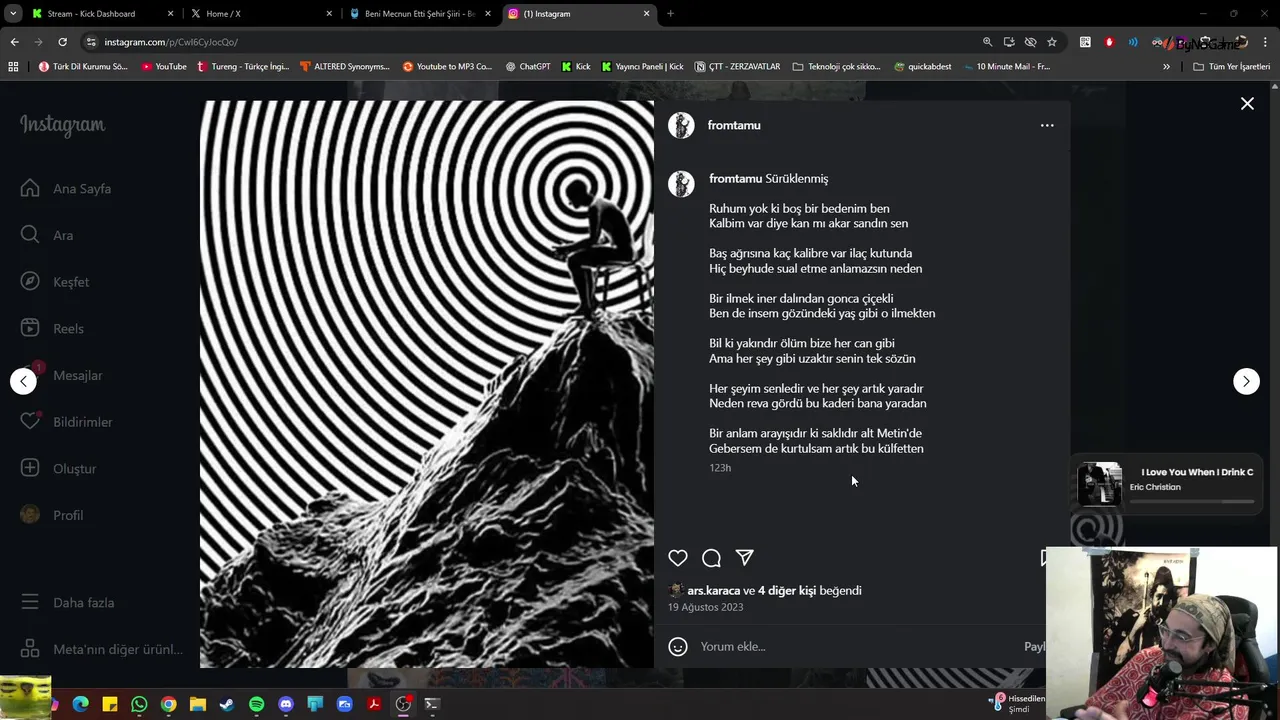Open the emoji picker for comments
The image size is (1280, 720).
678,646
